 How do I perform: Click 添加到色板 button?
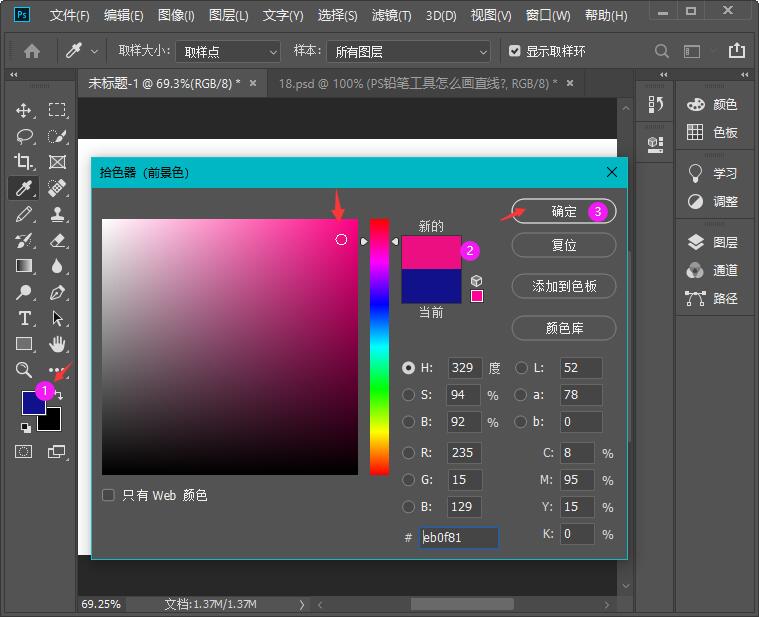tap(564, 286)
